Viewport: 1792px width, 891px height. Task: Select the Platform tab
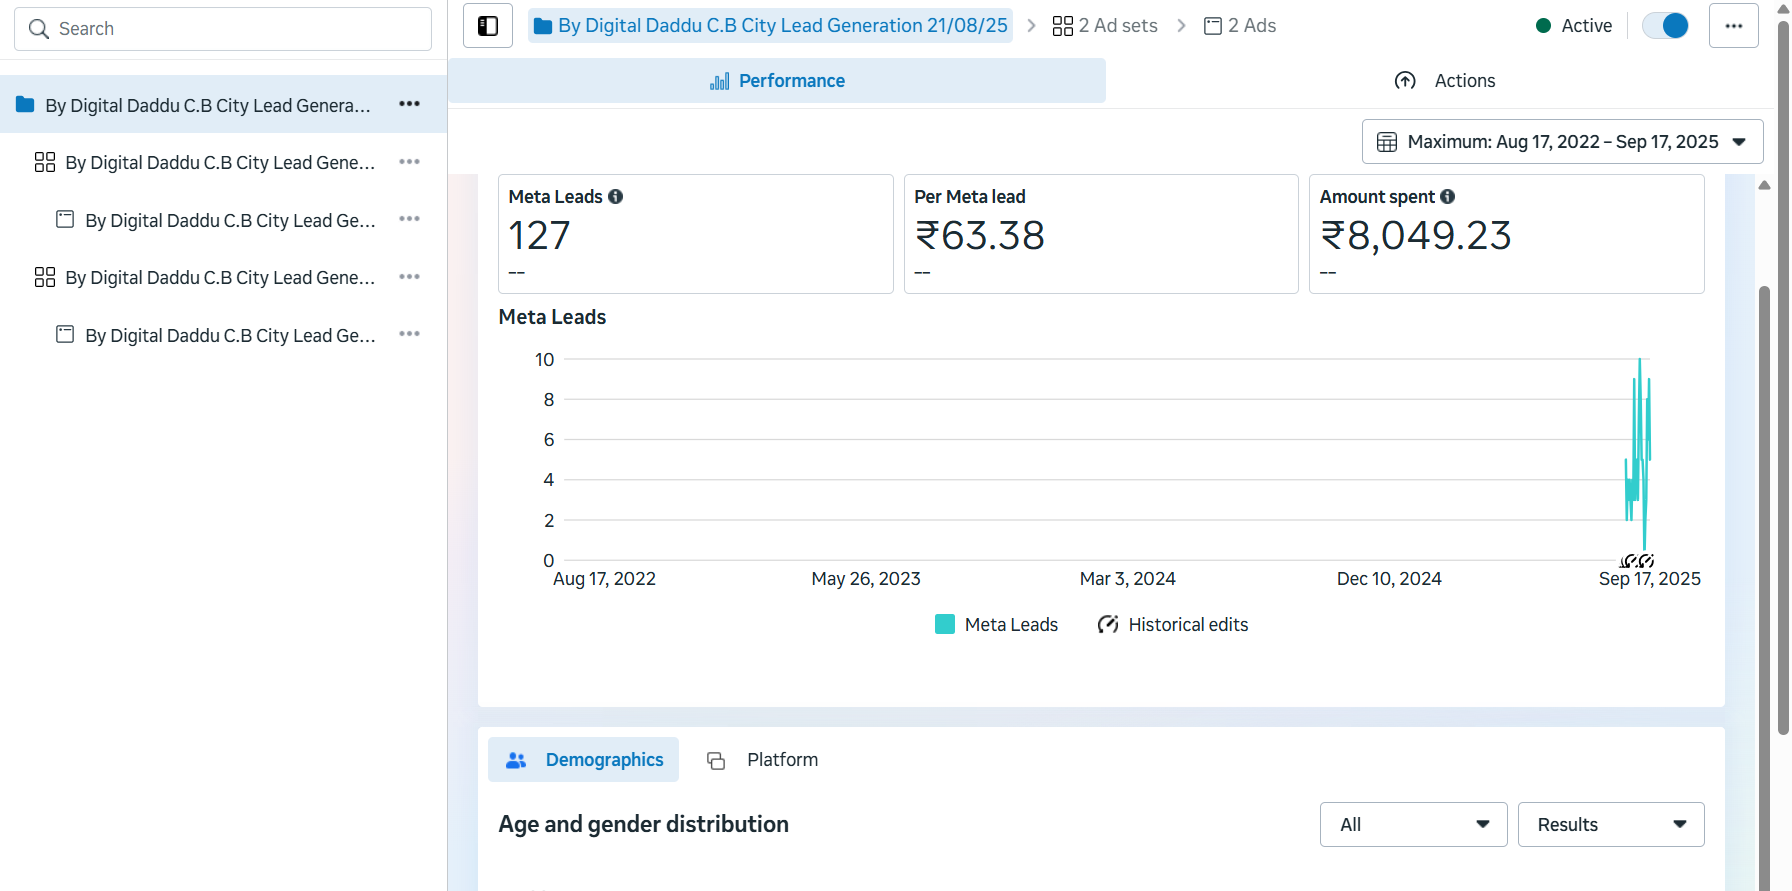tap(763, 760)
